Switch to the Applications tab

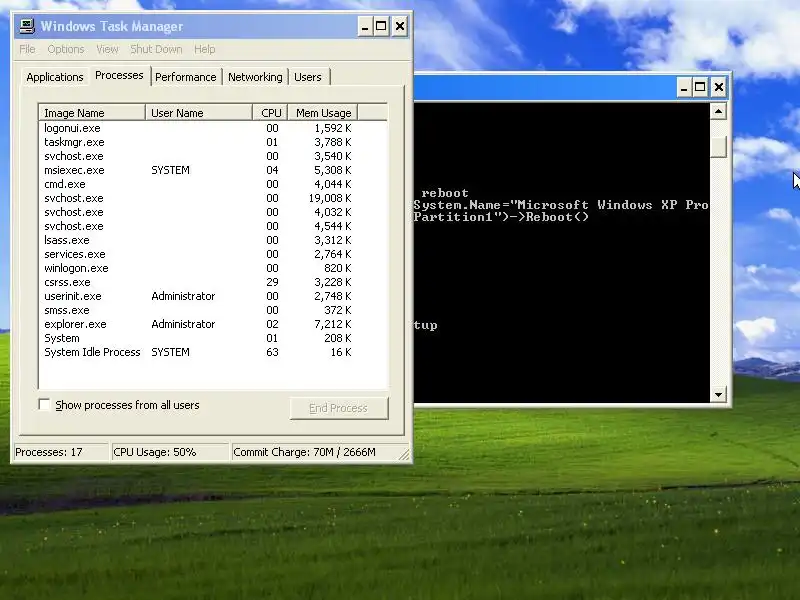pyautogui.click(x=55, y=77)
